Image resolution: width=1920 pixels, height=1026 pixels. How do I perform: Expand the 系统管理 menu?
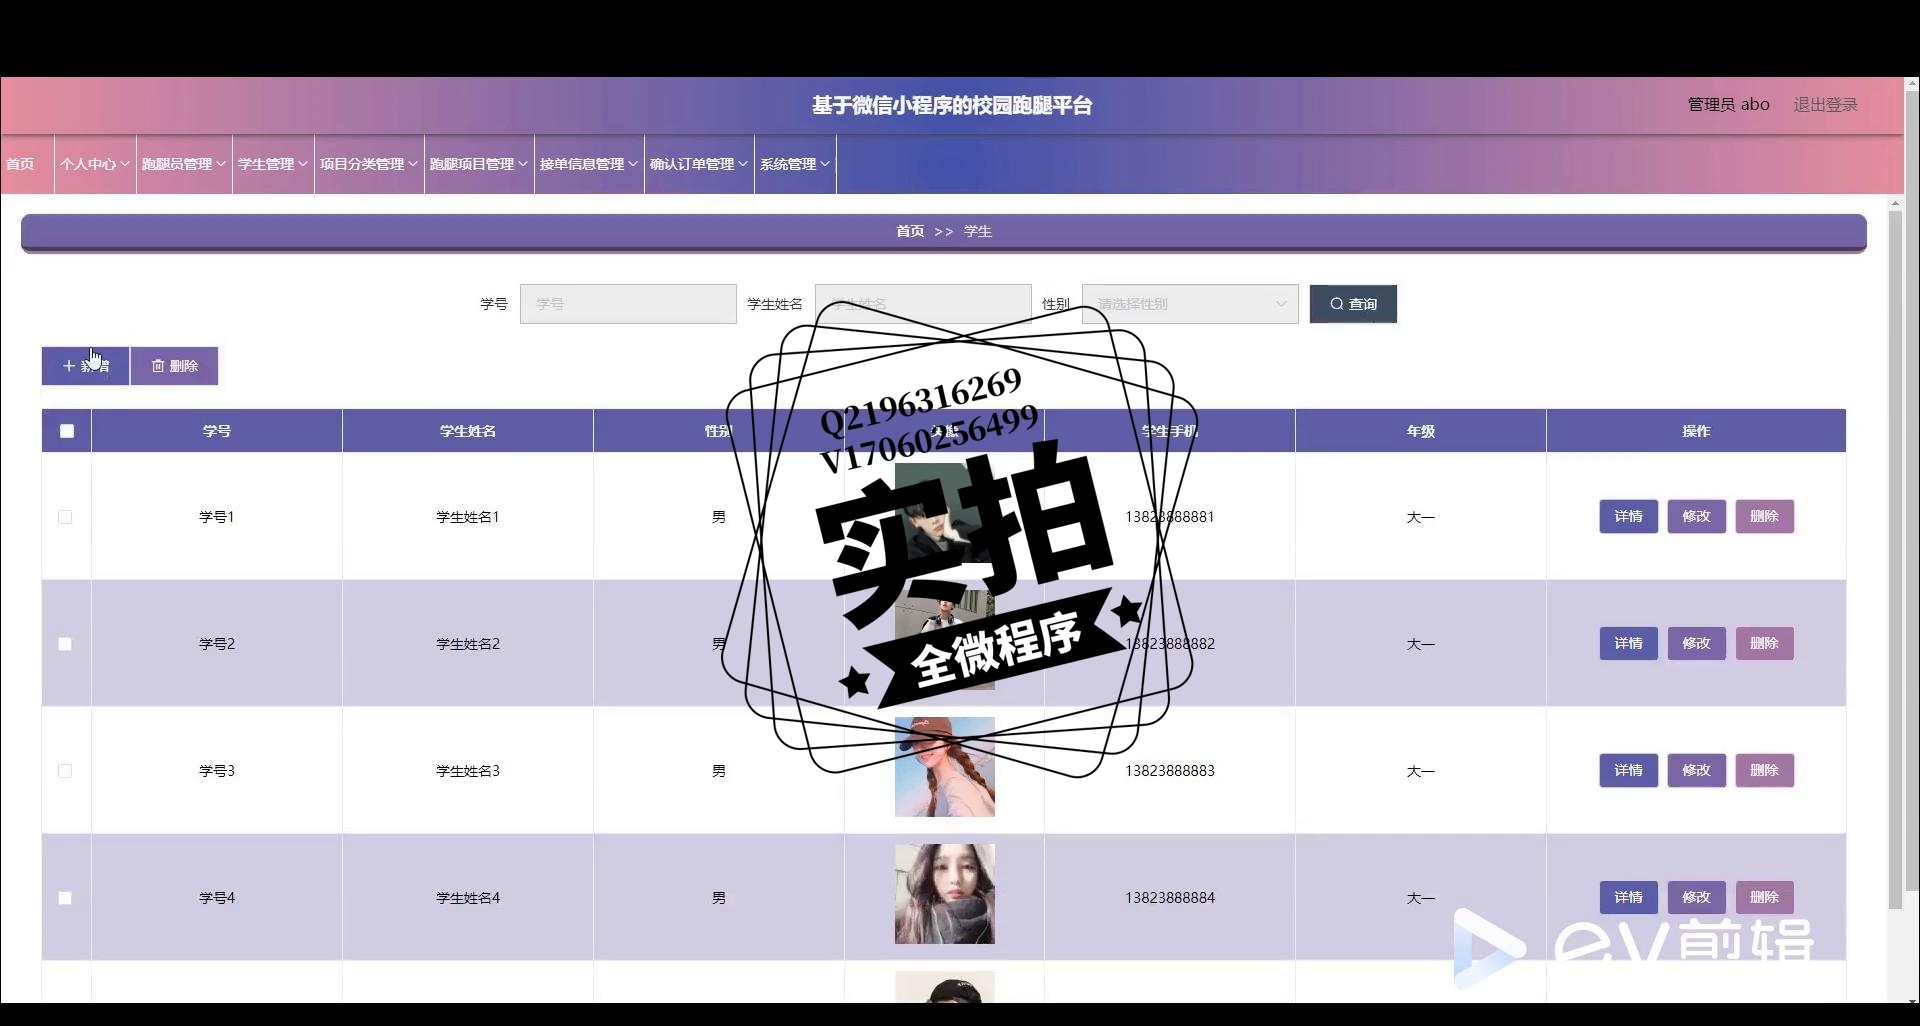795,164
